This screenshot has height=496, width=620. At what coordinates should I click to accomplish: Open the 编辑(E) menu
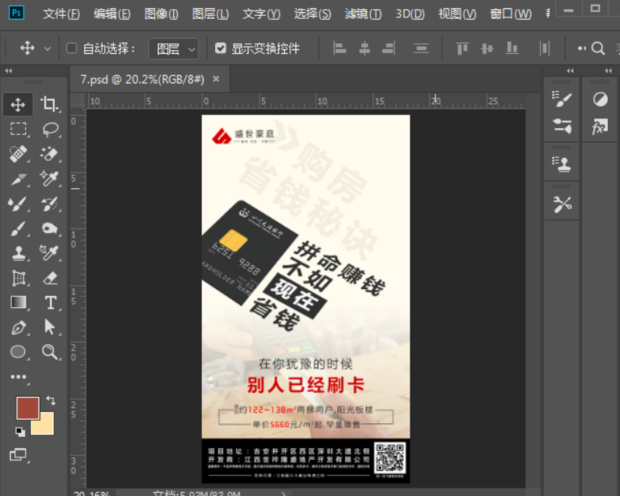pos(112,14)
